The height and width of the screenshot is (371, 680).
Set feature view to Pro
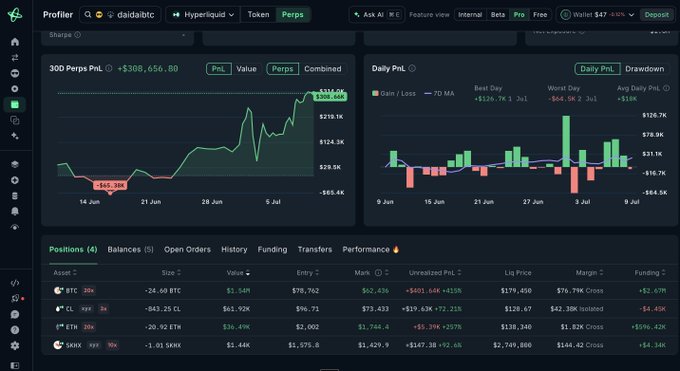[519, 15]
